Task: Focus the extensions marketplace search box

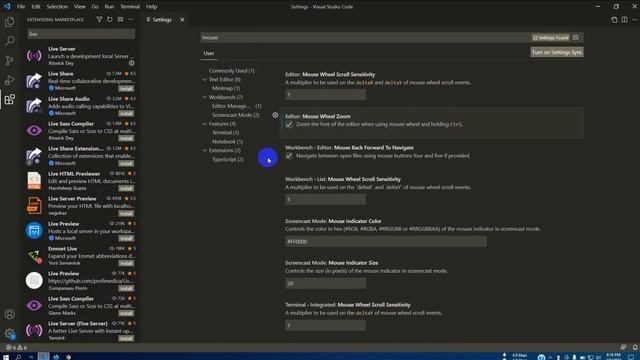Action: pyautogui.click(x=81, y=34)
